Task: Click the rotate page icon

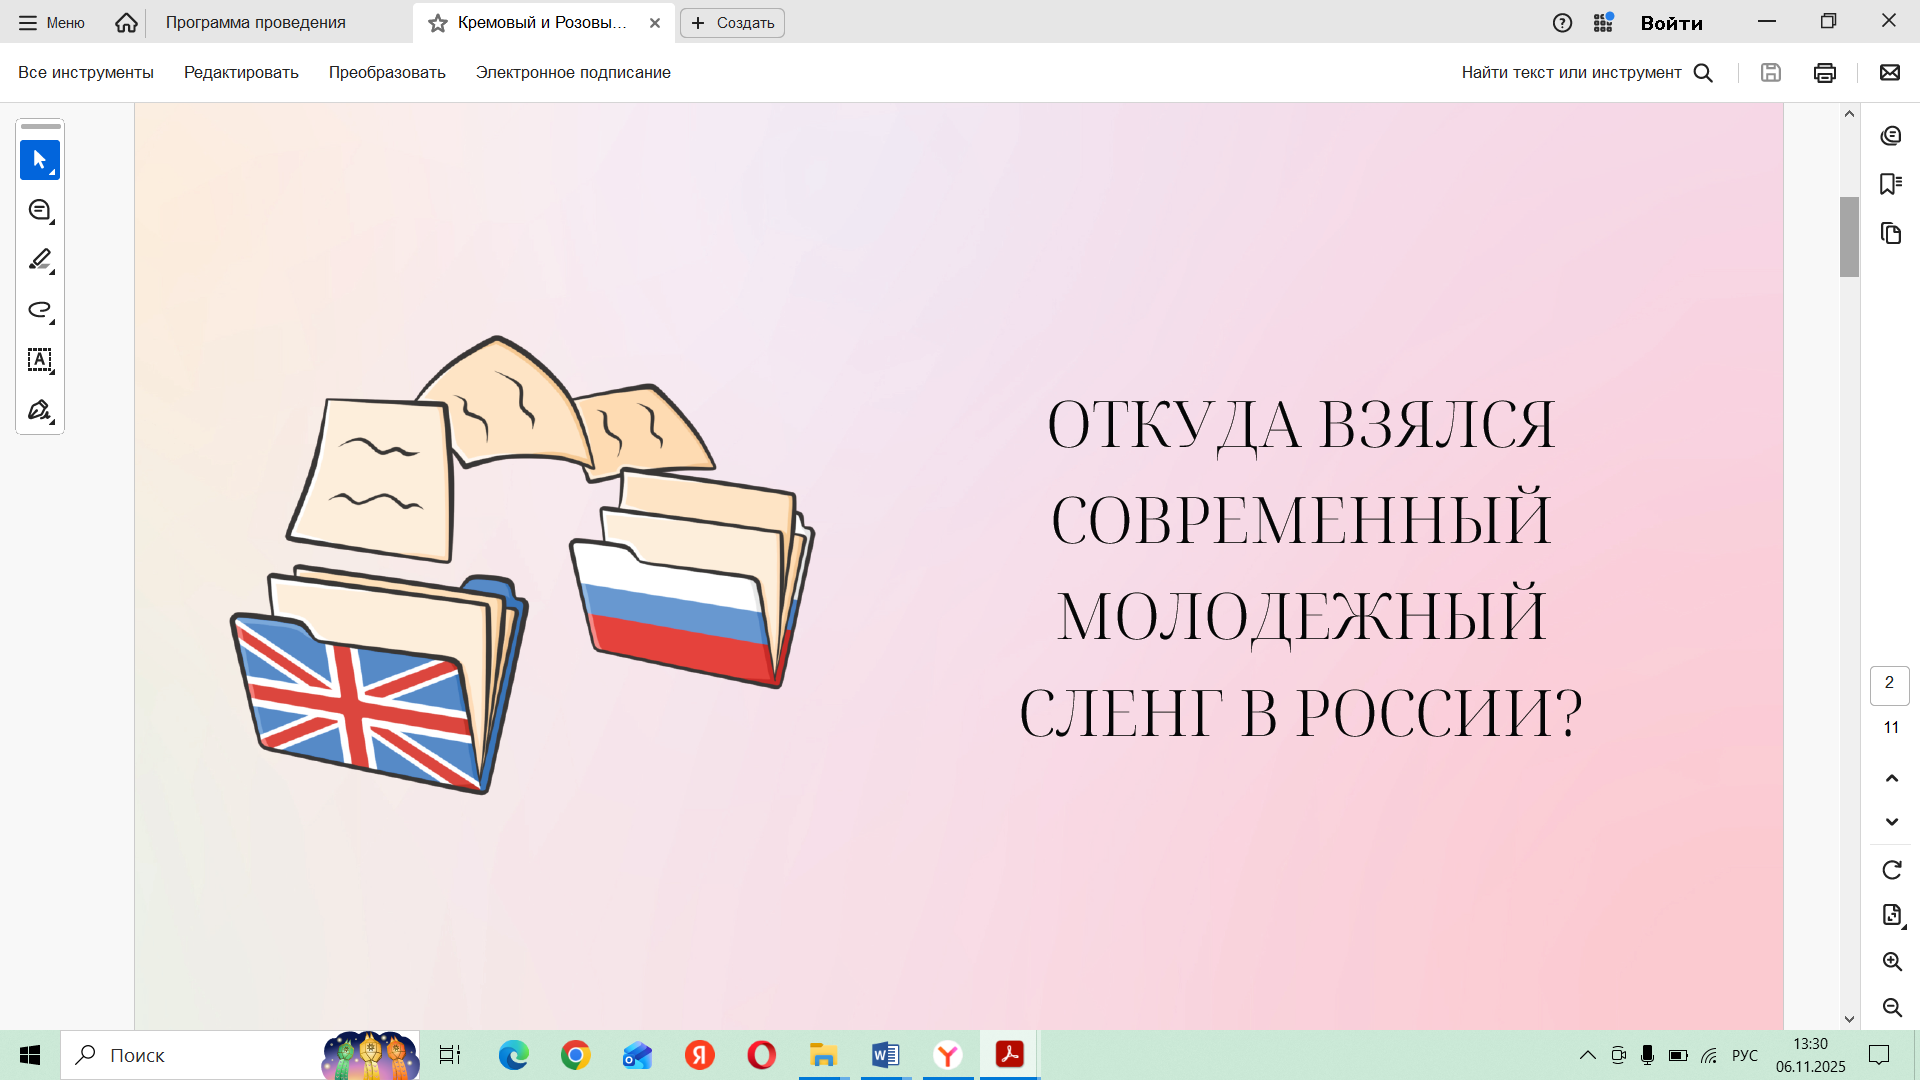Action: tap(1891, 870)
